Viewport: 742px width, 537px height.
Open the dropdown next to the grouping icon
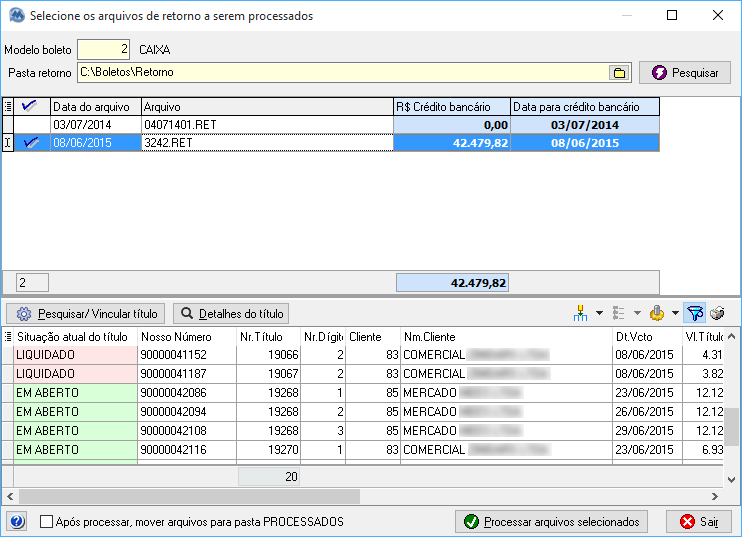(x=599, y=313)
